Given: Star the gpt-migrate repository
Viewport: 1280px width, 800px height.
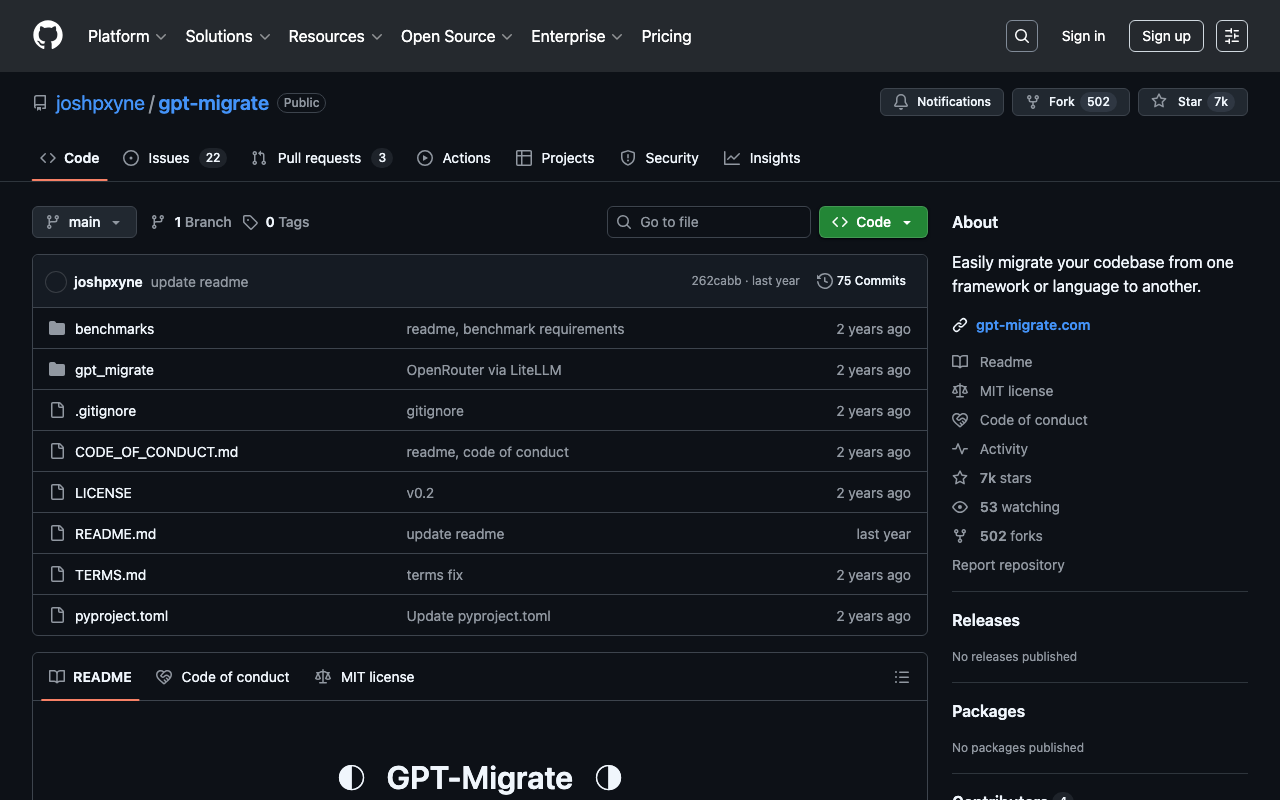Looking at the screenshot, I should pos(1177,102).
